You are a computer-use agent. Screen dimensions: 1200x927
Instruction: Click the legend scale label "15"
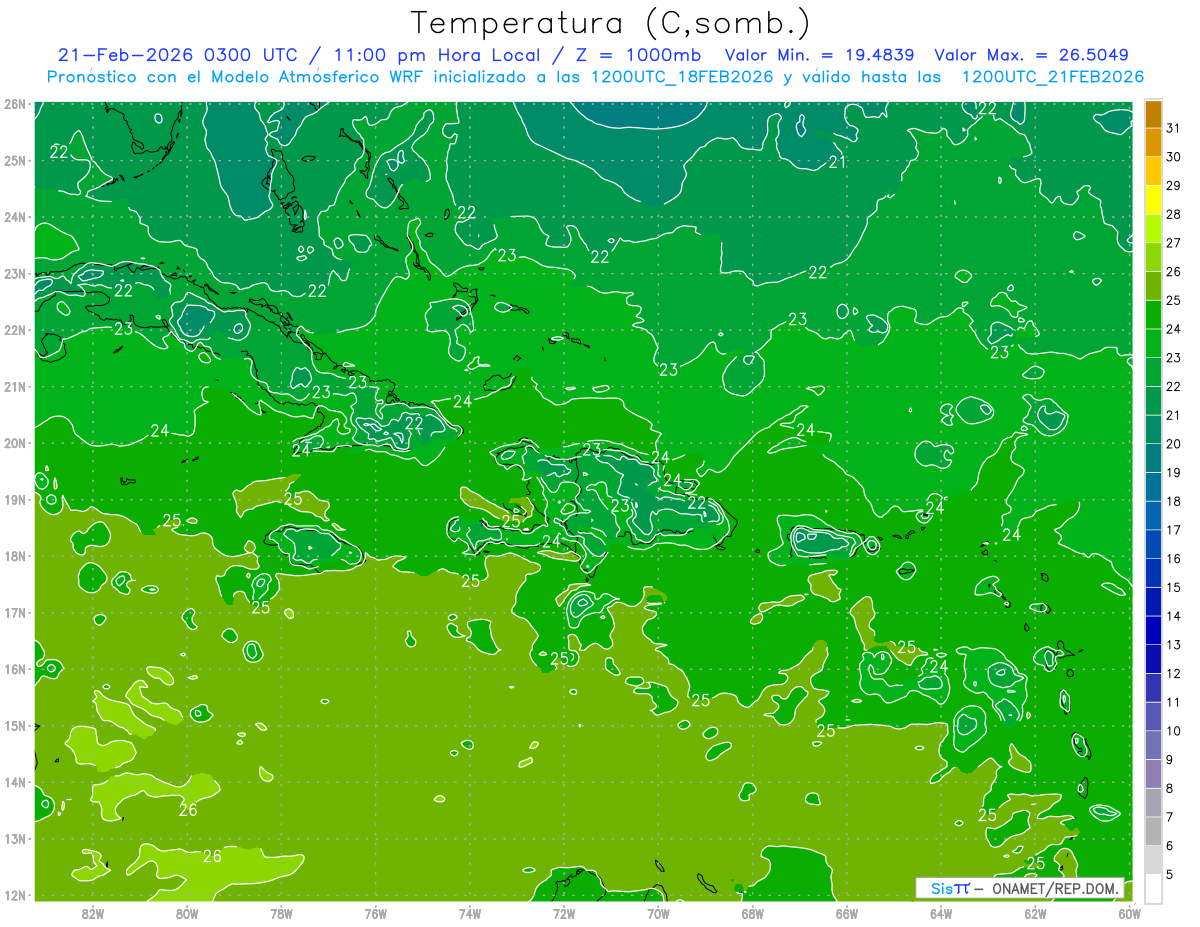pyautogui.click(x=1173, y=588)
